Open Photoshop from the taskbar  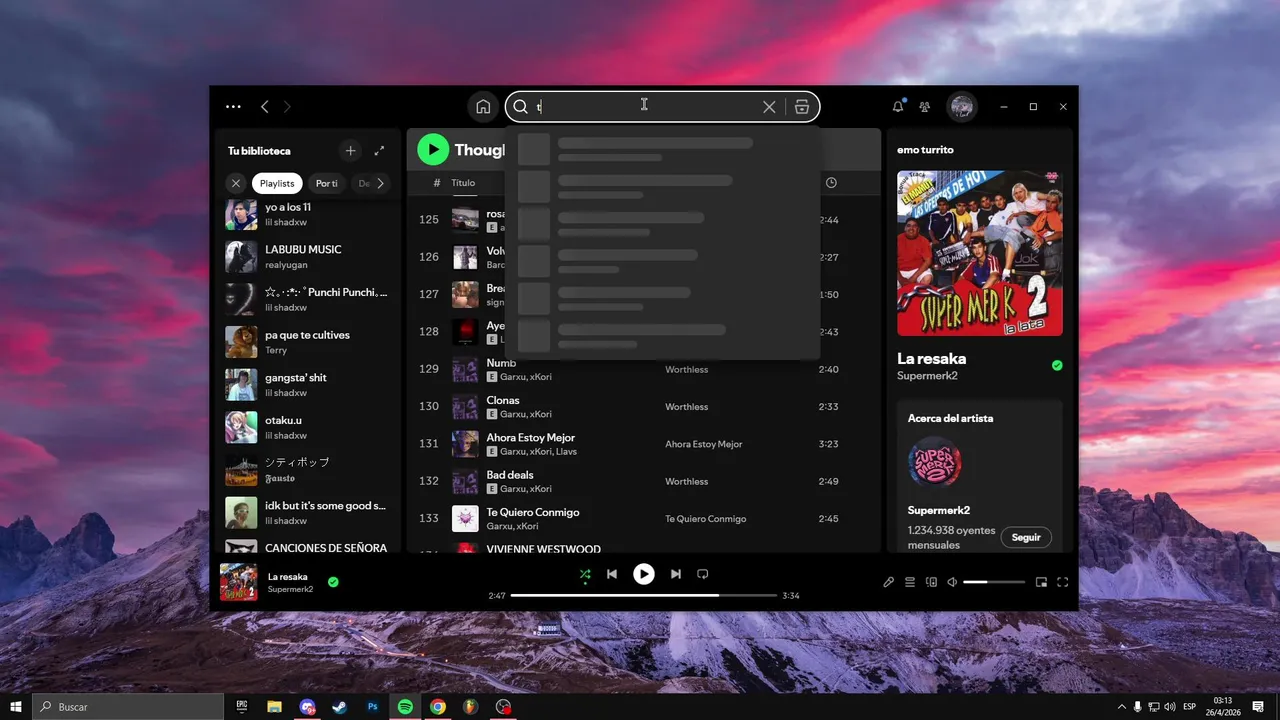coord(372,706)
